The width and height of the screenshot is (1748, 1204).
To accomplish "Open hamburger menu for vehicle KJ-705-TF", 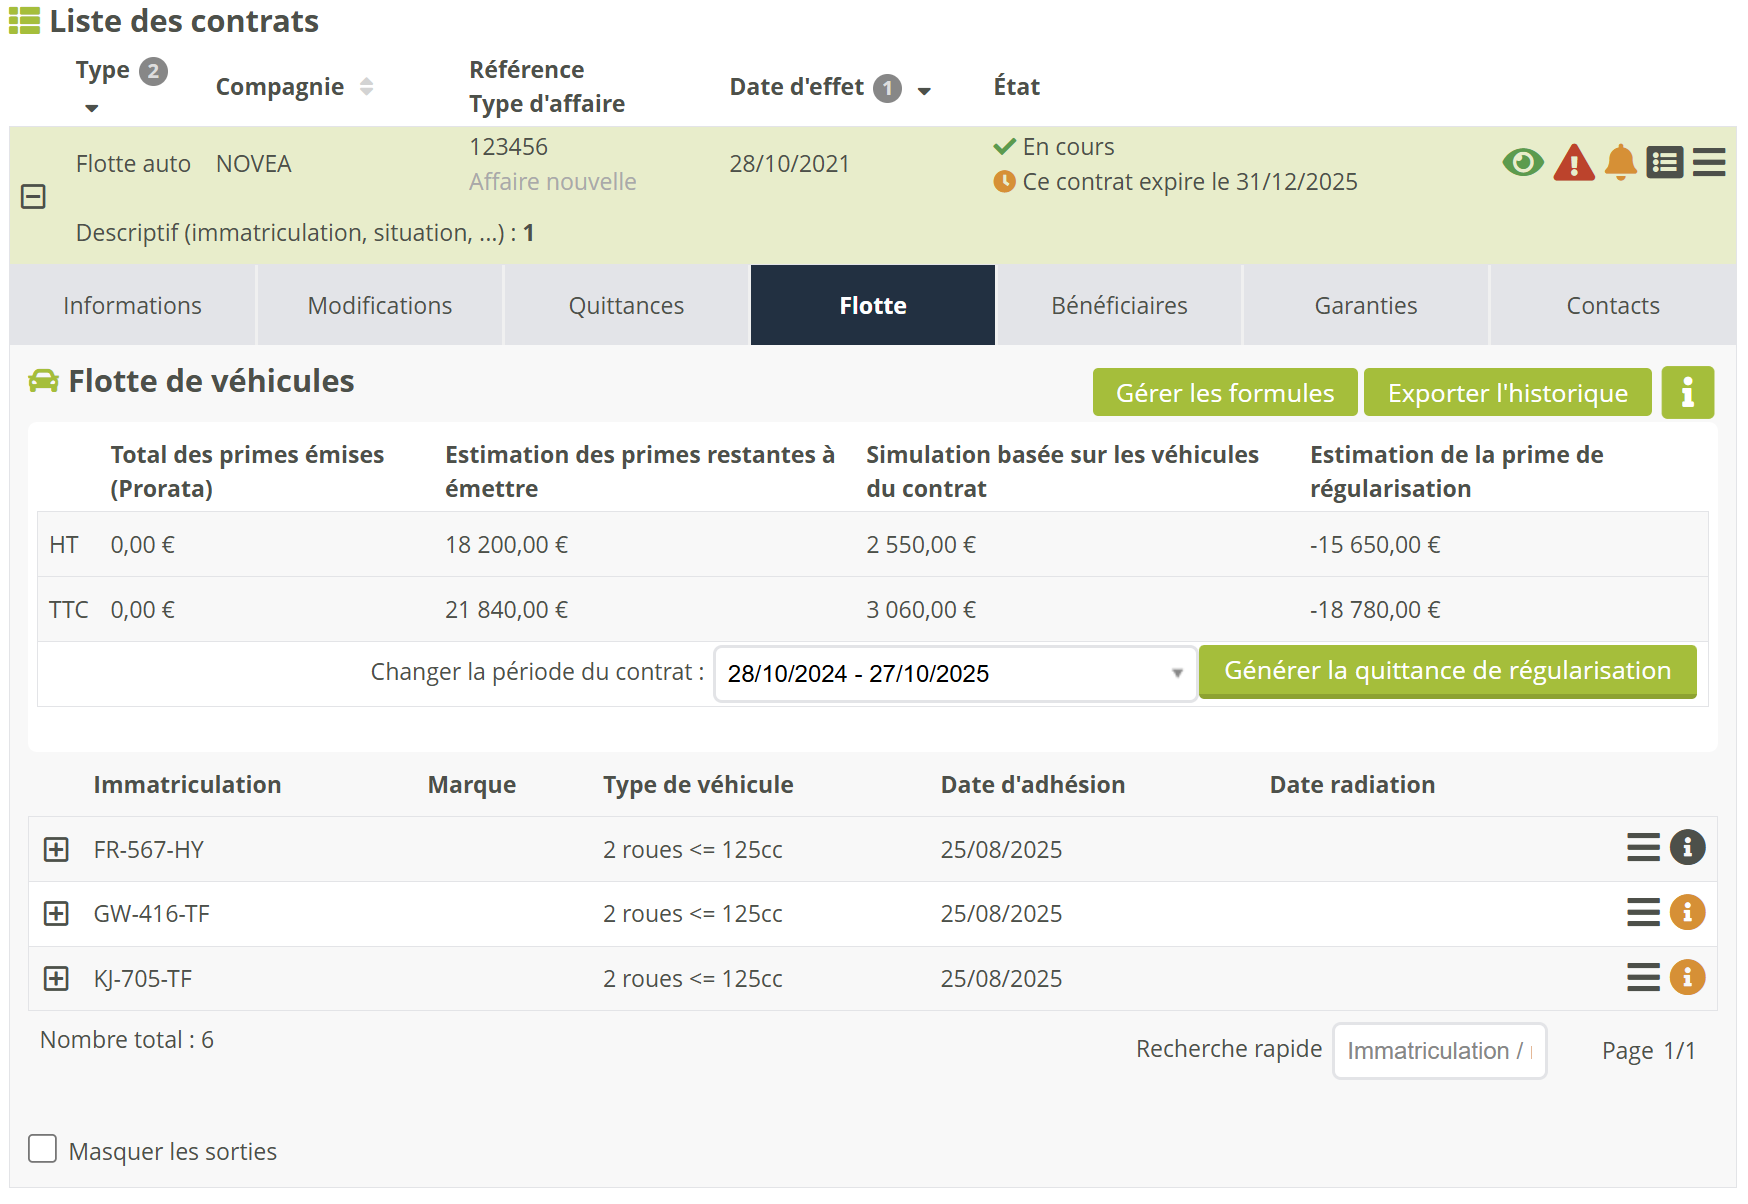I will point(1642,977).
